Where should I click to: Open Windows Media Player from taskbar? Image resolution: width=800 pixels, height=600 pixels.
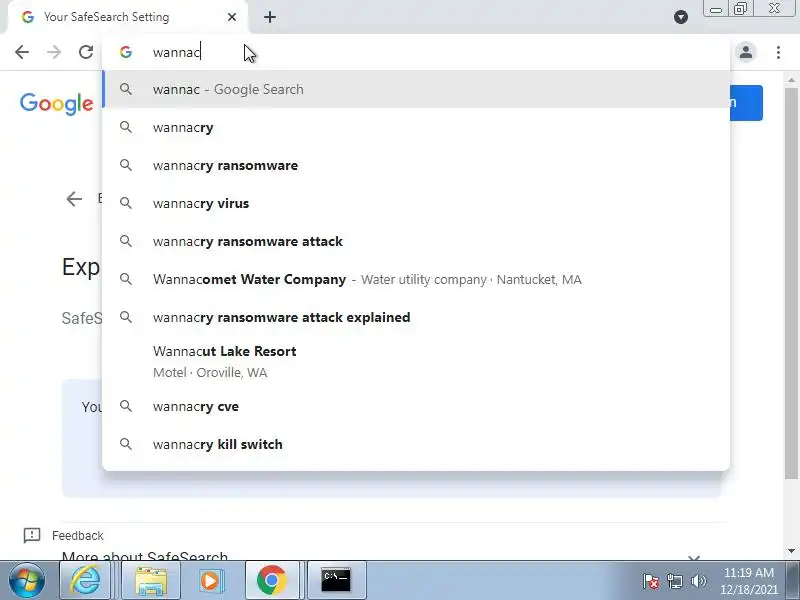tap(210, 581)
